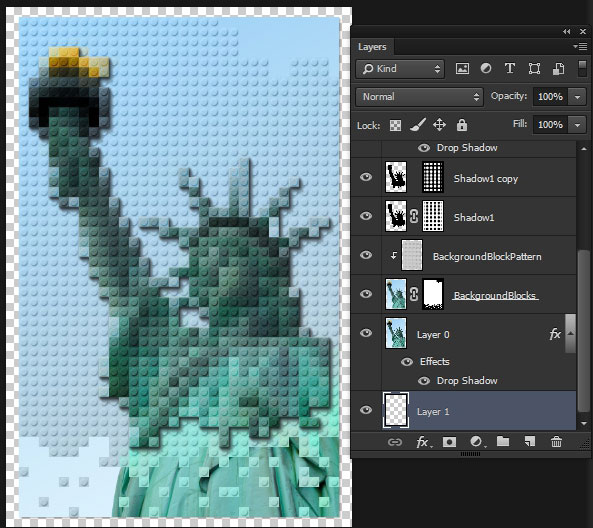Select the Shadow1 mask thumbnail
Screen dimensions: 593x528
coord(433,216)
